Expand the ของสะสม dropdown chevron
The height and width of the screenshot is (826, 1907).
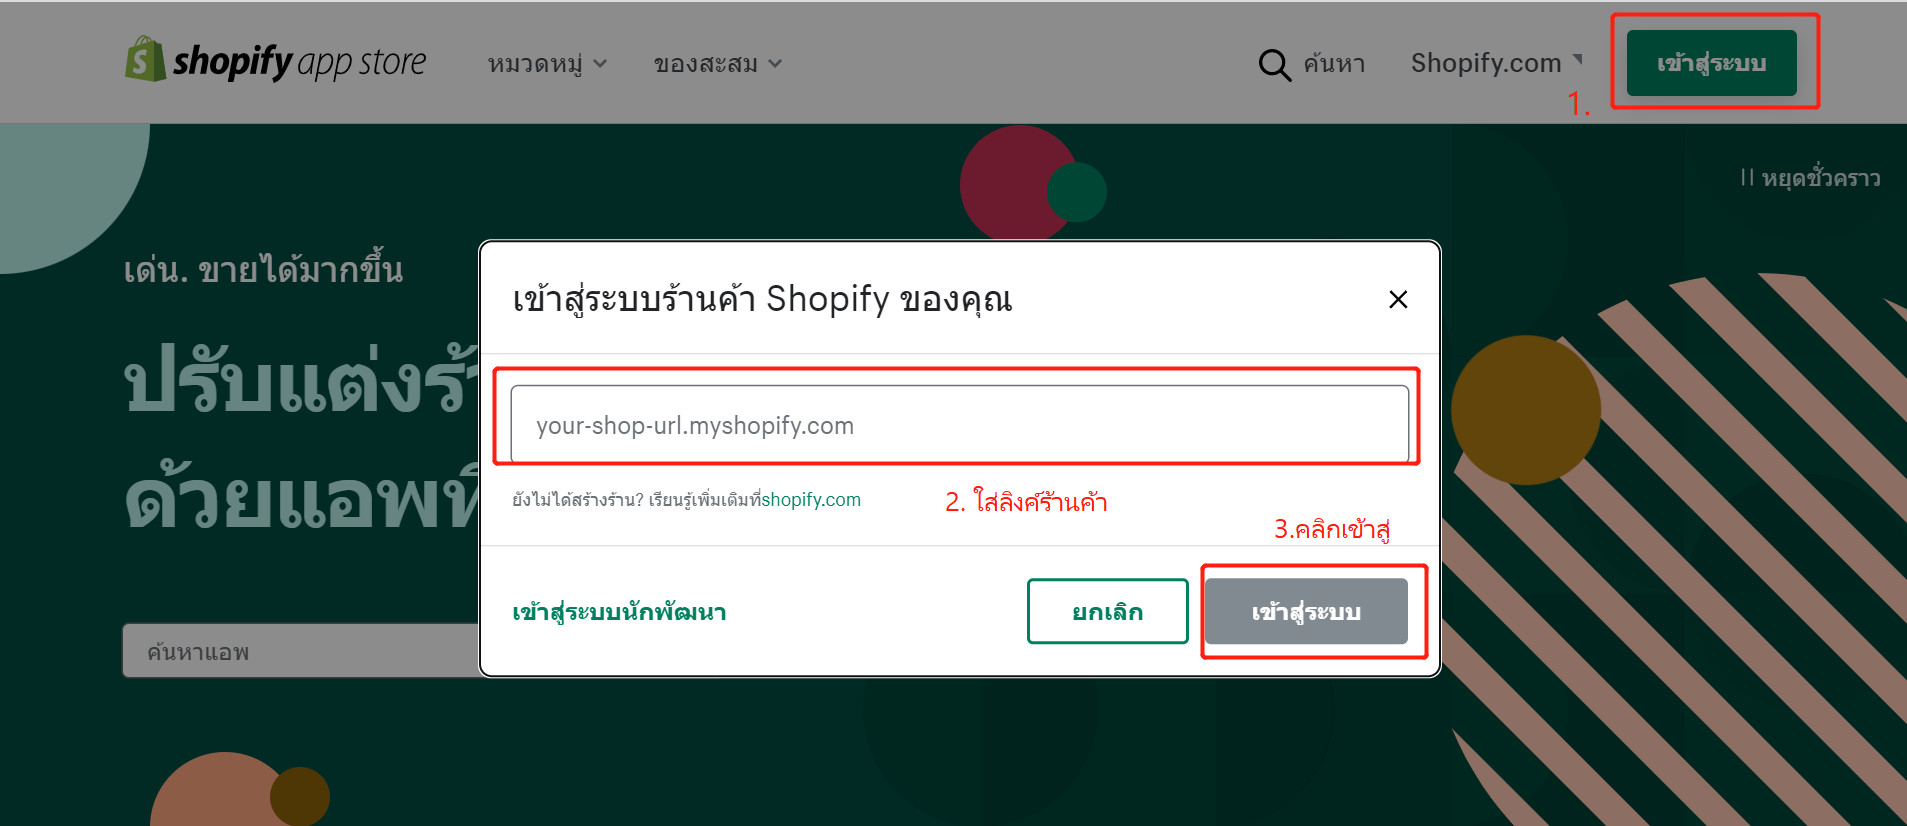coord(775,64)
